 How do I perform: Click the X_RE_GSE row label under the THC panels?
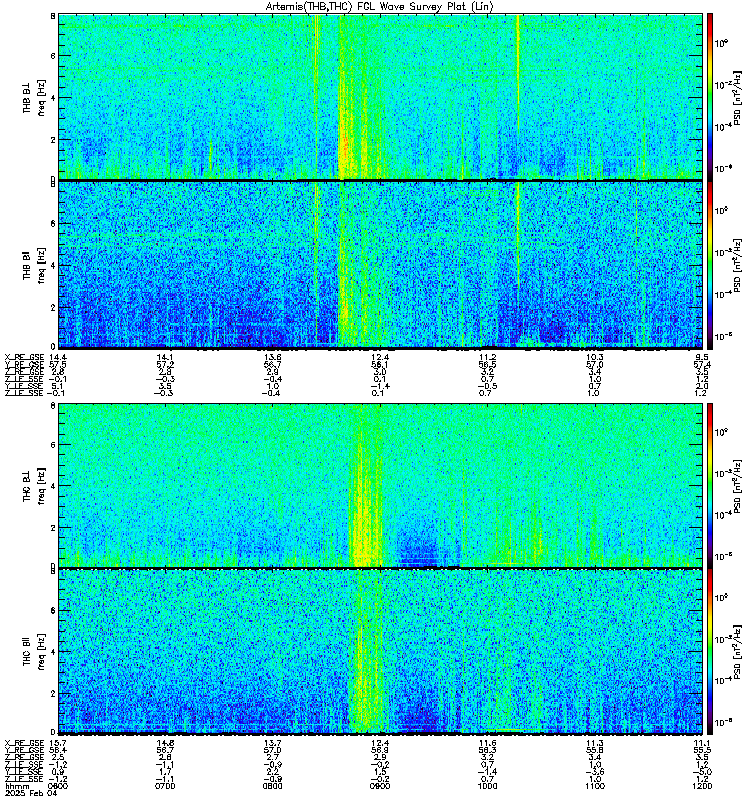[24, 743]
